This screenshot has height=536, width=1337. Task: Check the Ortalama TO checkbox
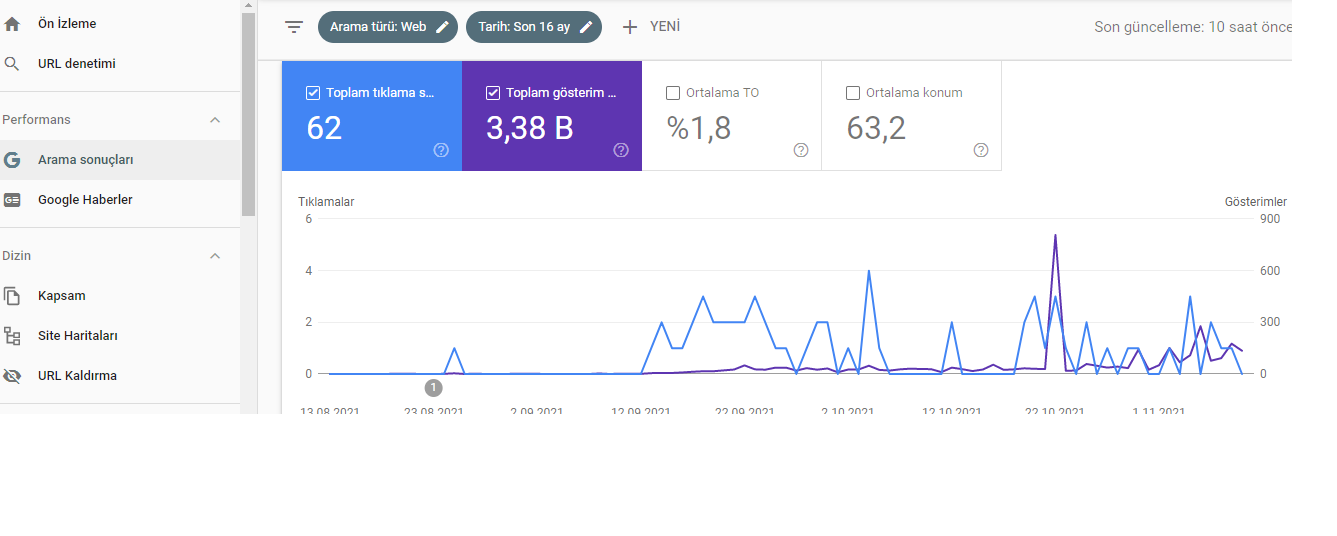(x=673, y=93)
